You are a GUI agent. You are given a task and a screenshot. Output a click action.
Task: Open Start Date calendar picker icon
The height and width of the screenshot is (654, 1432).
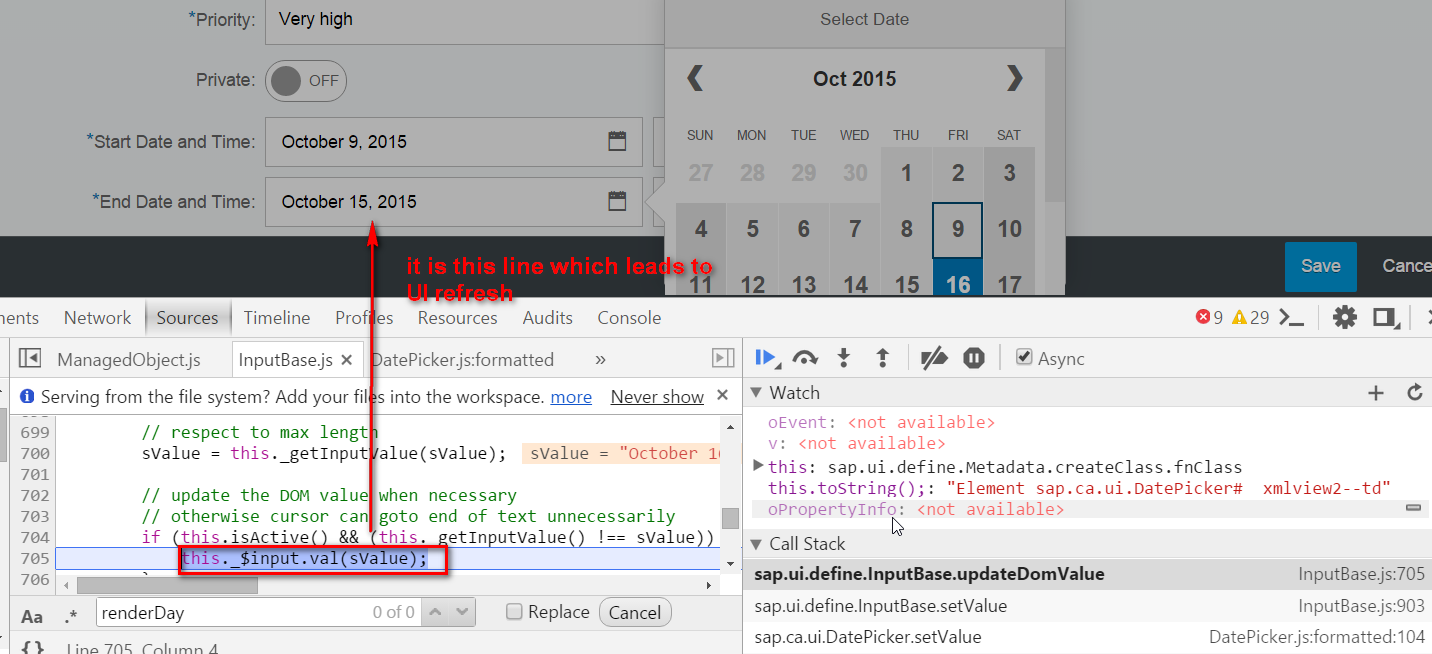(618, 141)
